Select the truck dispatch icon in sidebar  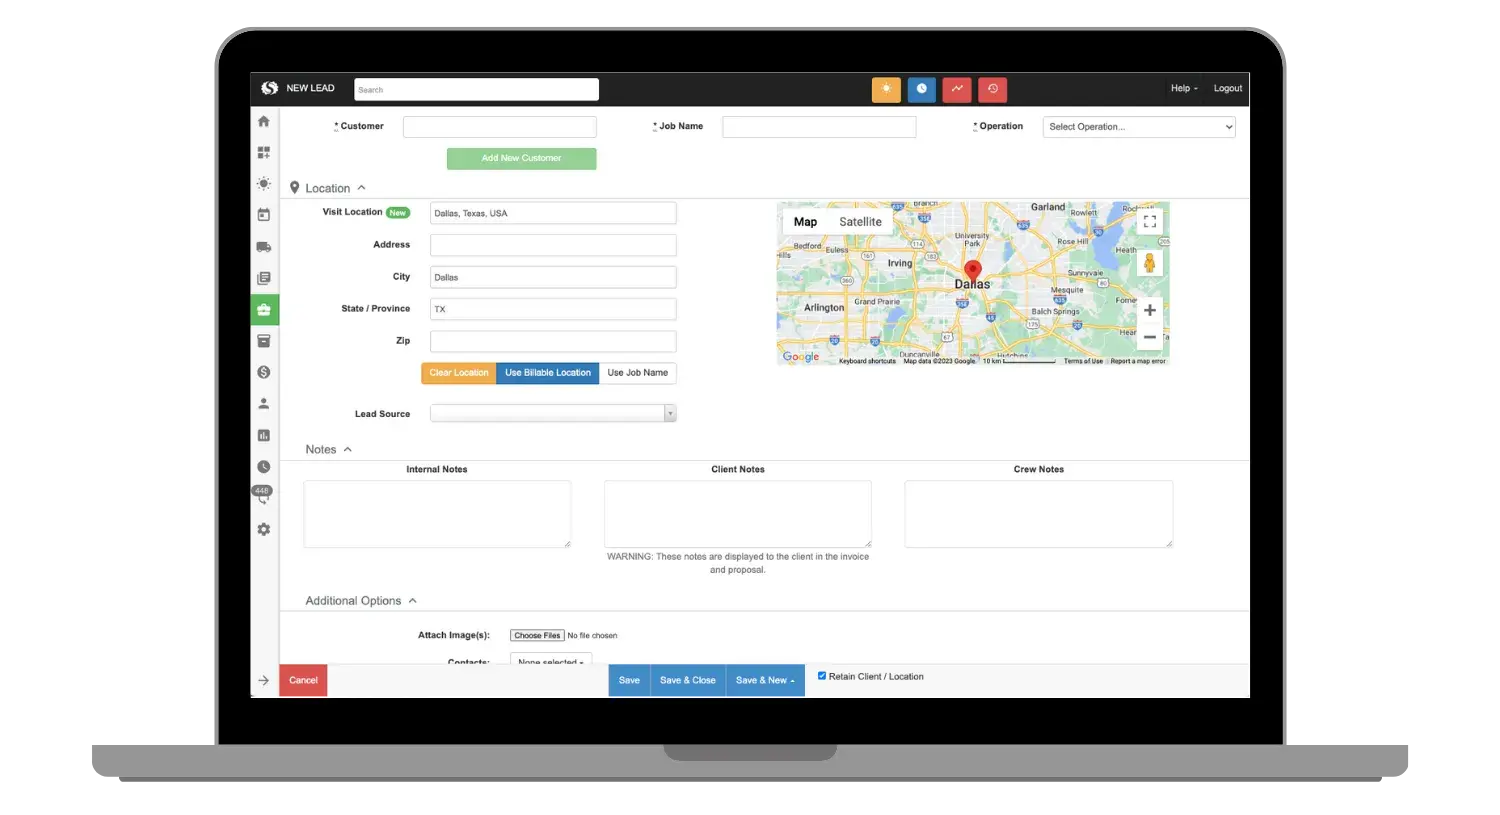click(x=263, y=246)
